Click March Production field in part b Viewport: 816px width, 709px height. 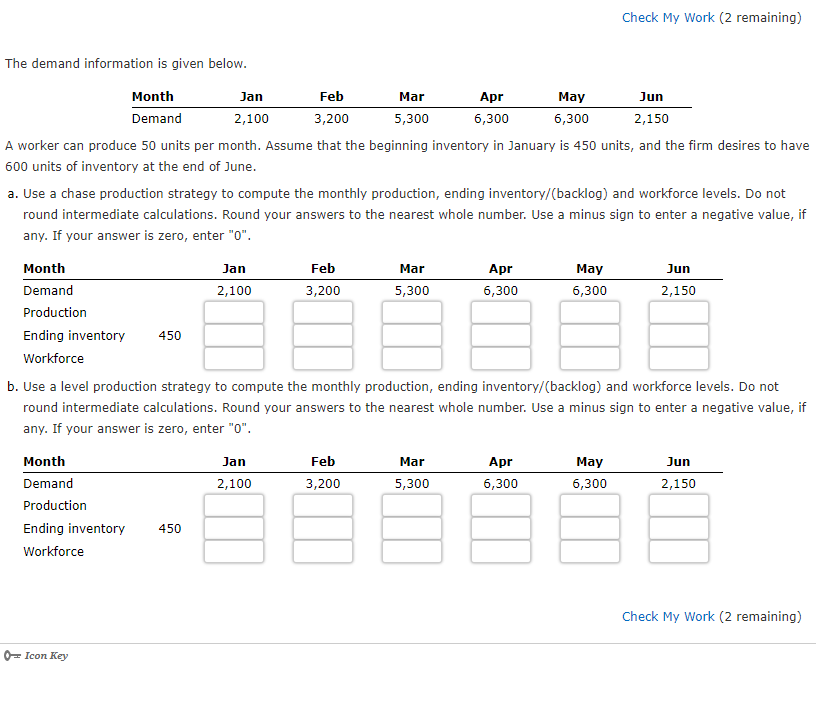point(411,505)
